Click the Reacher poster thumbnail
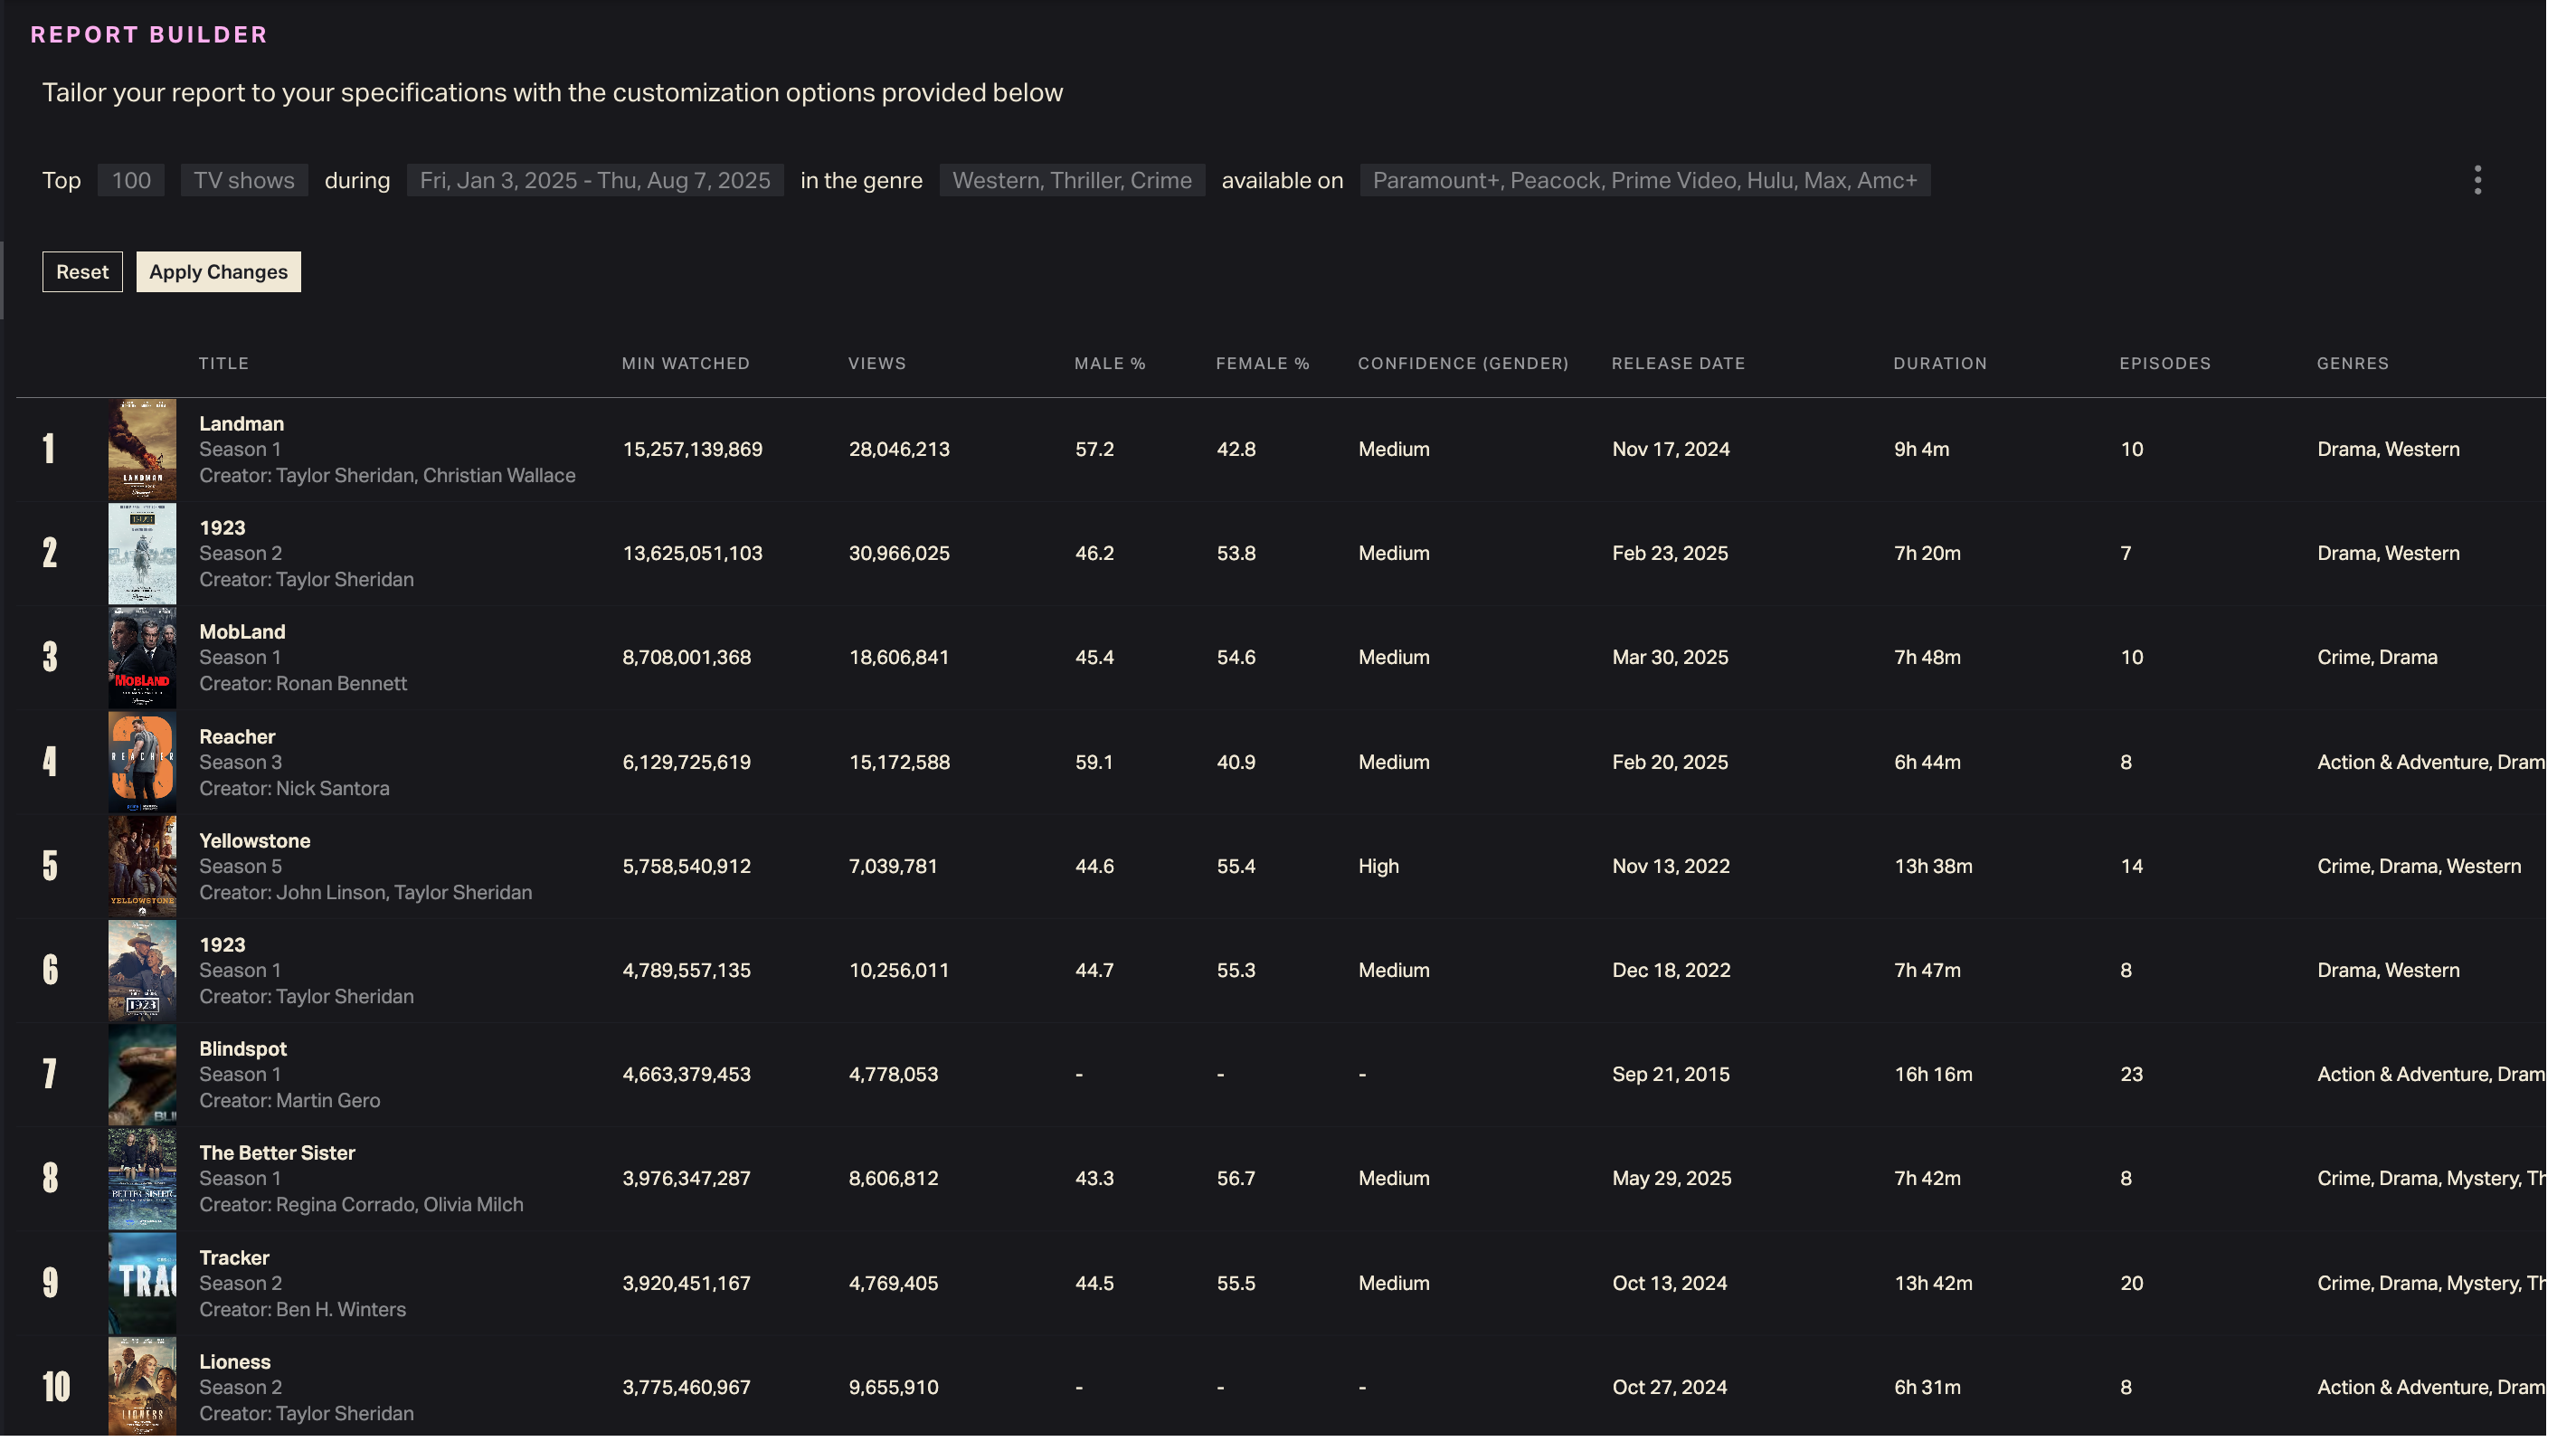The height and width of the screenshot is (1451, 2576). tap(142, 762)
